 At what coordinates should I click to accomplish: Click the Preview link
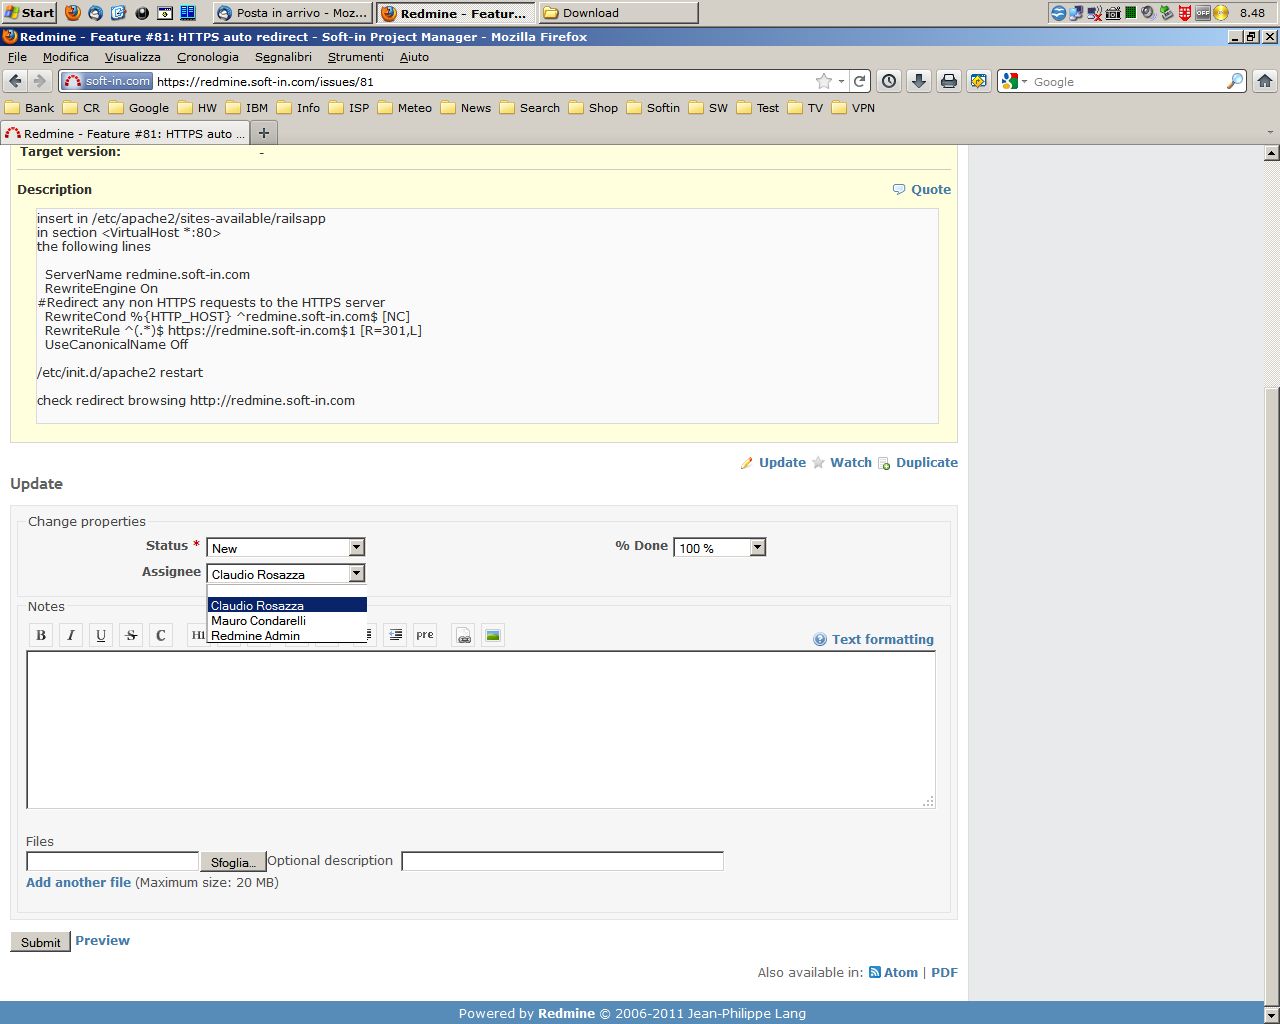tap(102, 940)
